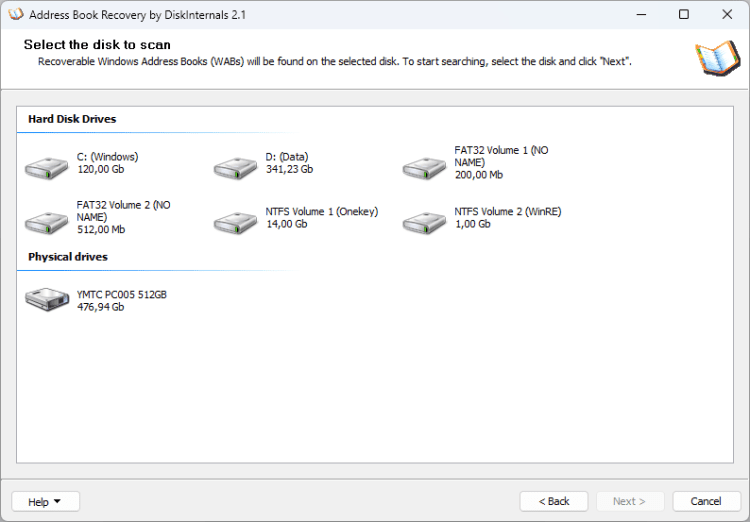Click the Hard Disk Drives section header
The image size is (750, 522).
point(72,119)
